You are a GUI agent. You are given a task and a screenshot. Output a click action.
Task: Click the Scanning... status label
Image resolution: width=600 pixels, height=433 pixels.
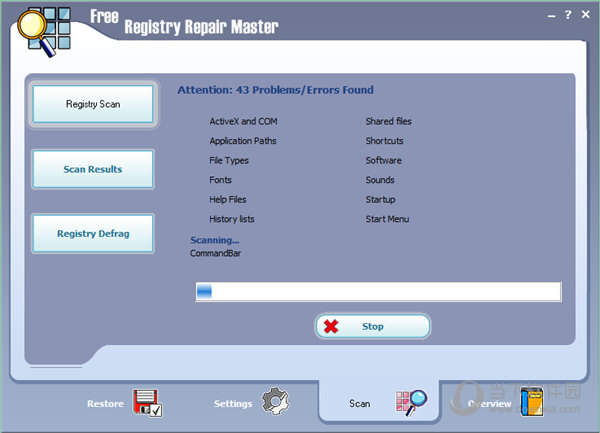click(x=215, y=240)
